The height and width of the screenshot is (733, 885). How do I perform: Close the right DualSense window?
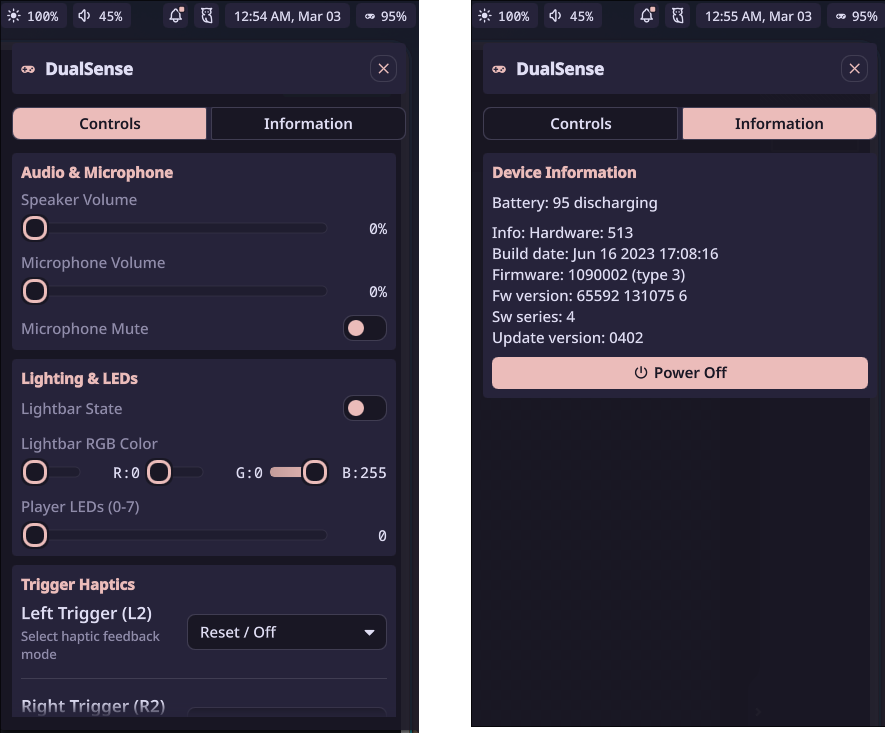click(854, 69)
